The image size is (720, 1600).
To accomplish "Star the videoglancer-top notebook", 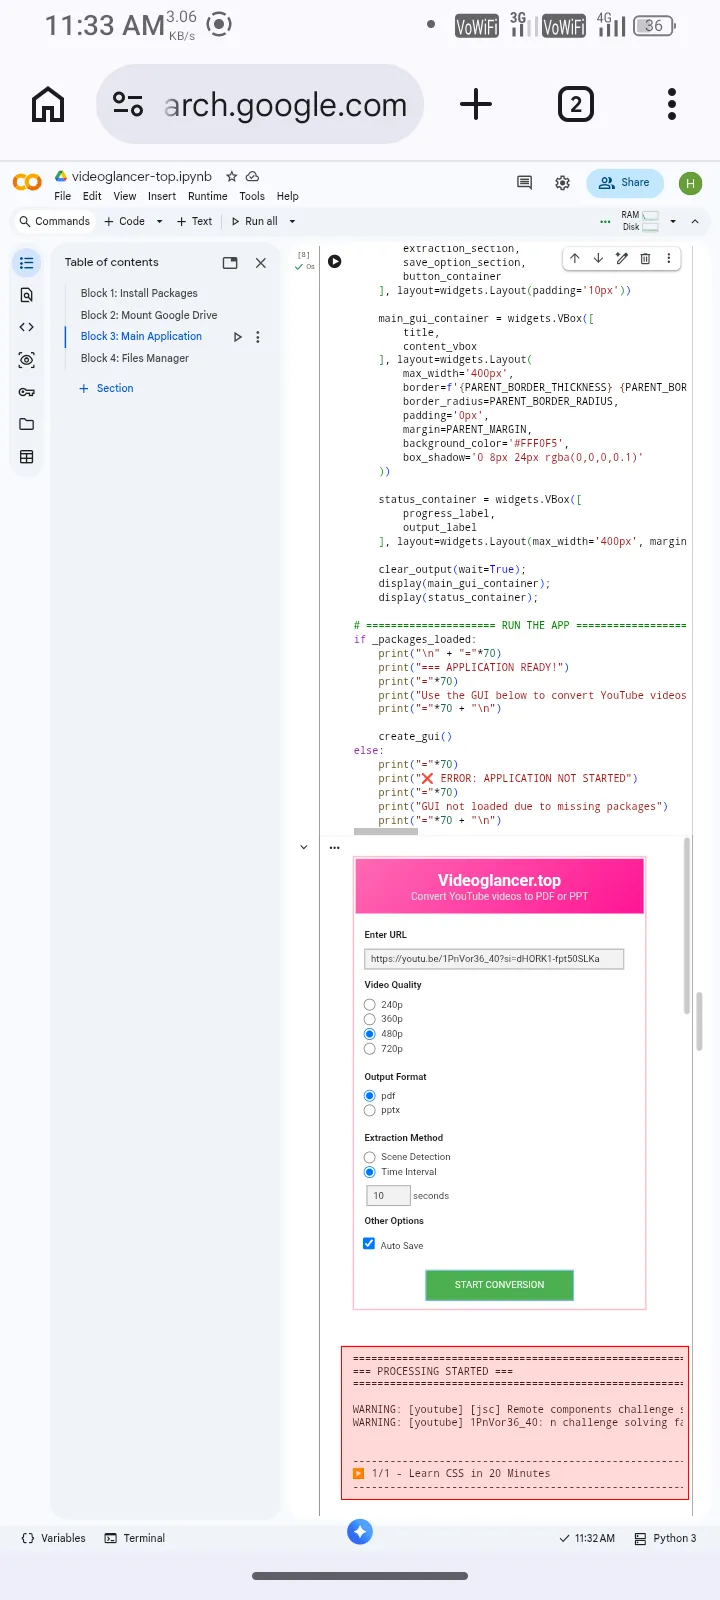I will coord(232,176).
